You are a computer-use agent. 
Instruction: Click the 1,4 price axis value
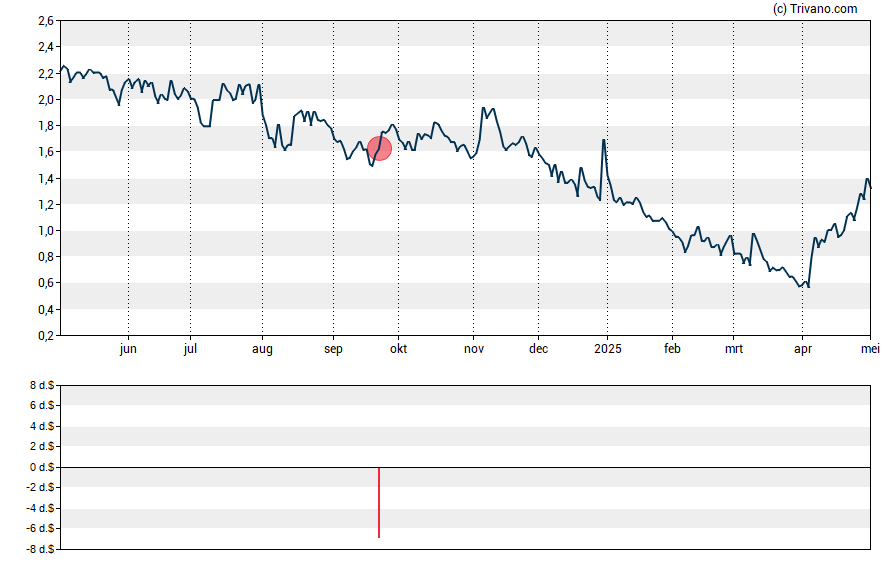pos(46,179)
